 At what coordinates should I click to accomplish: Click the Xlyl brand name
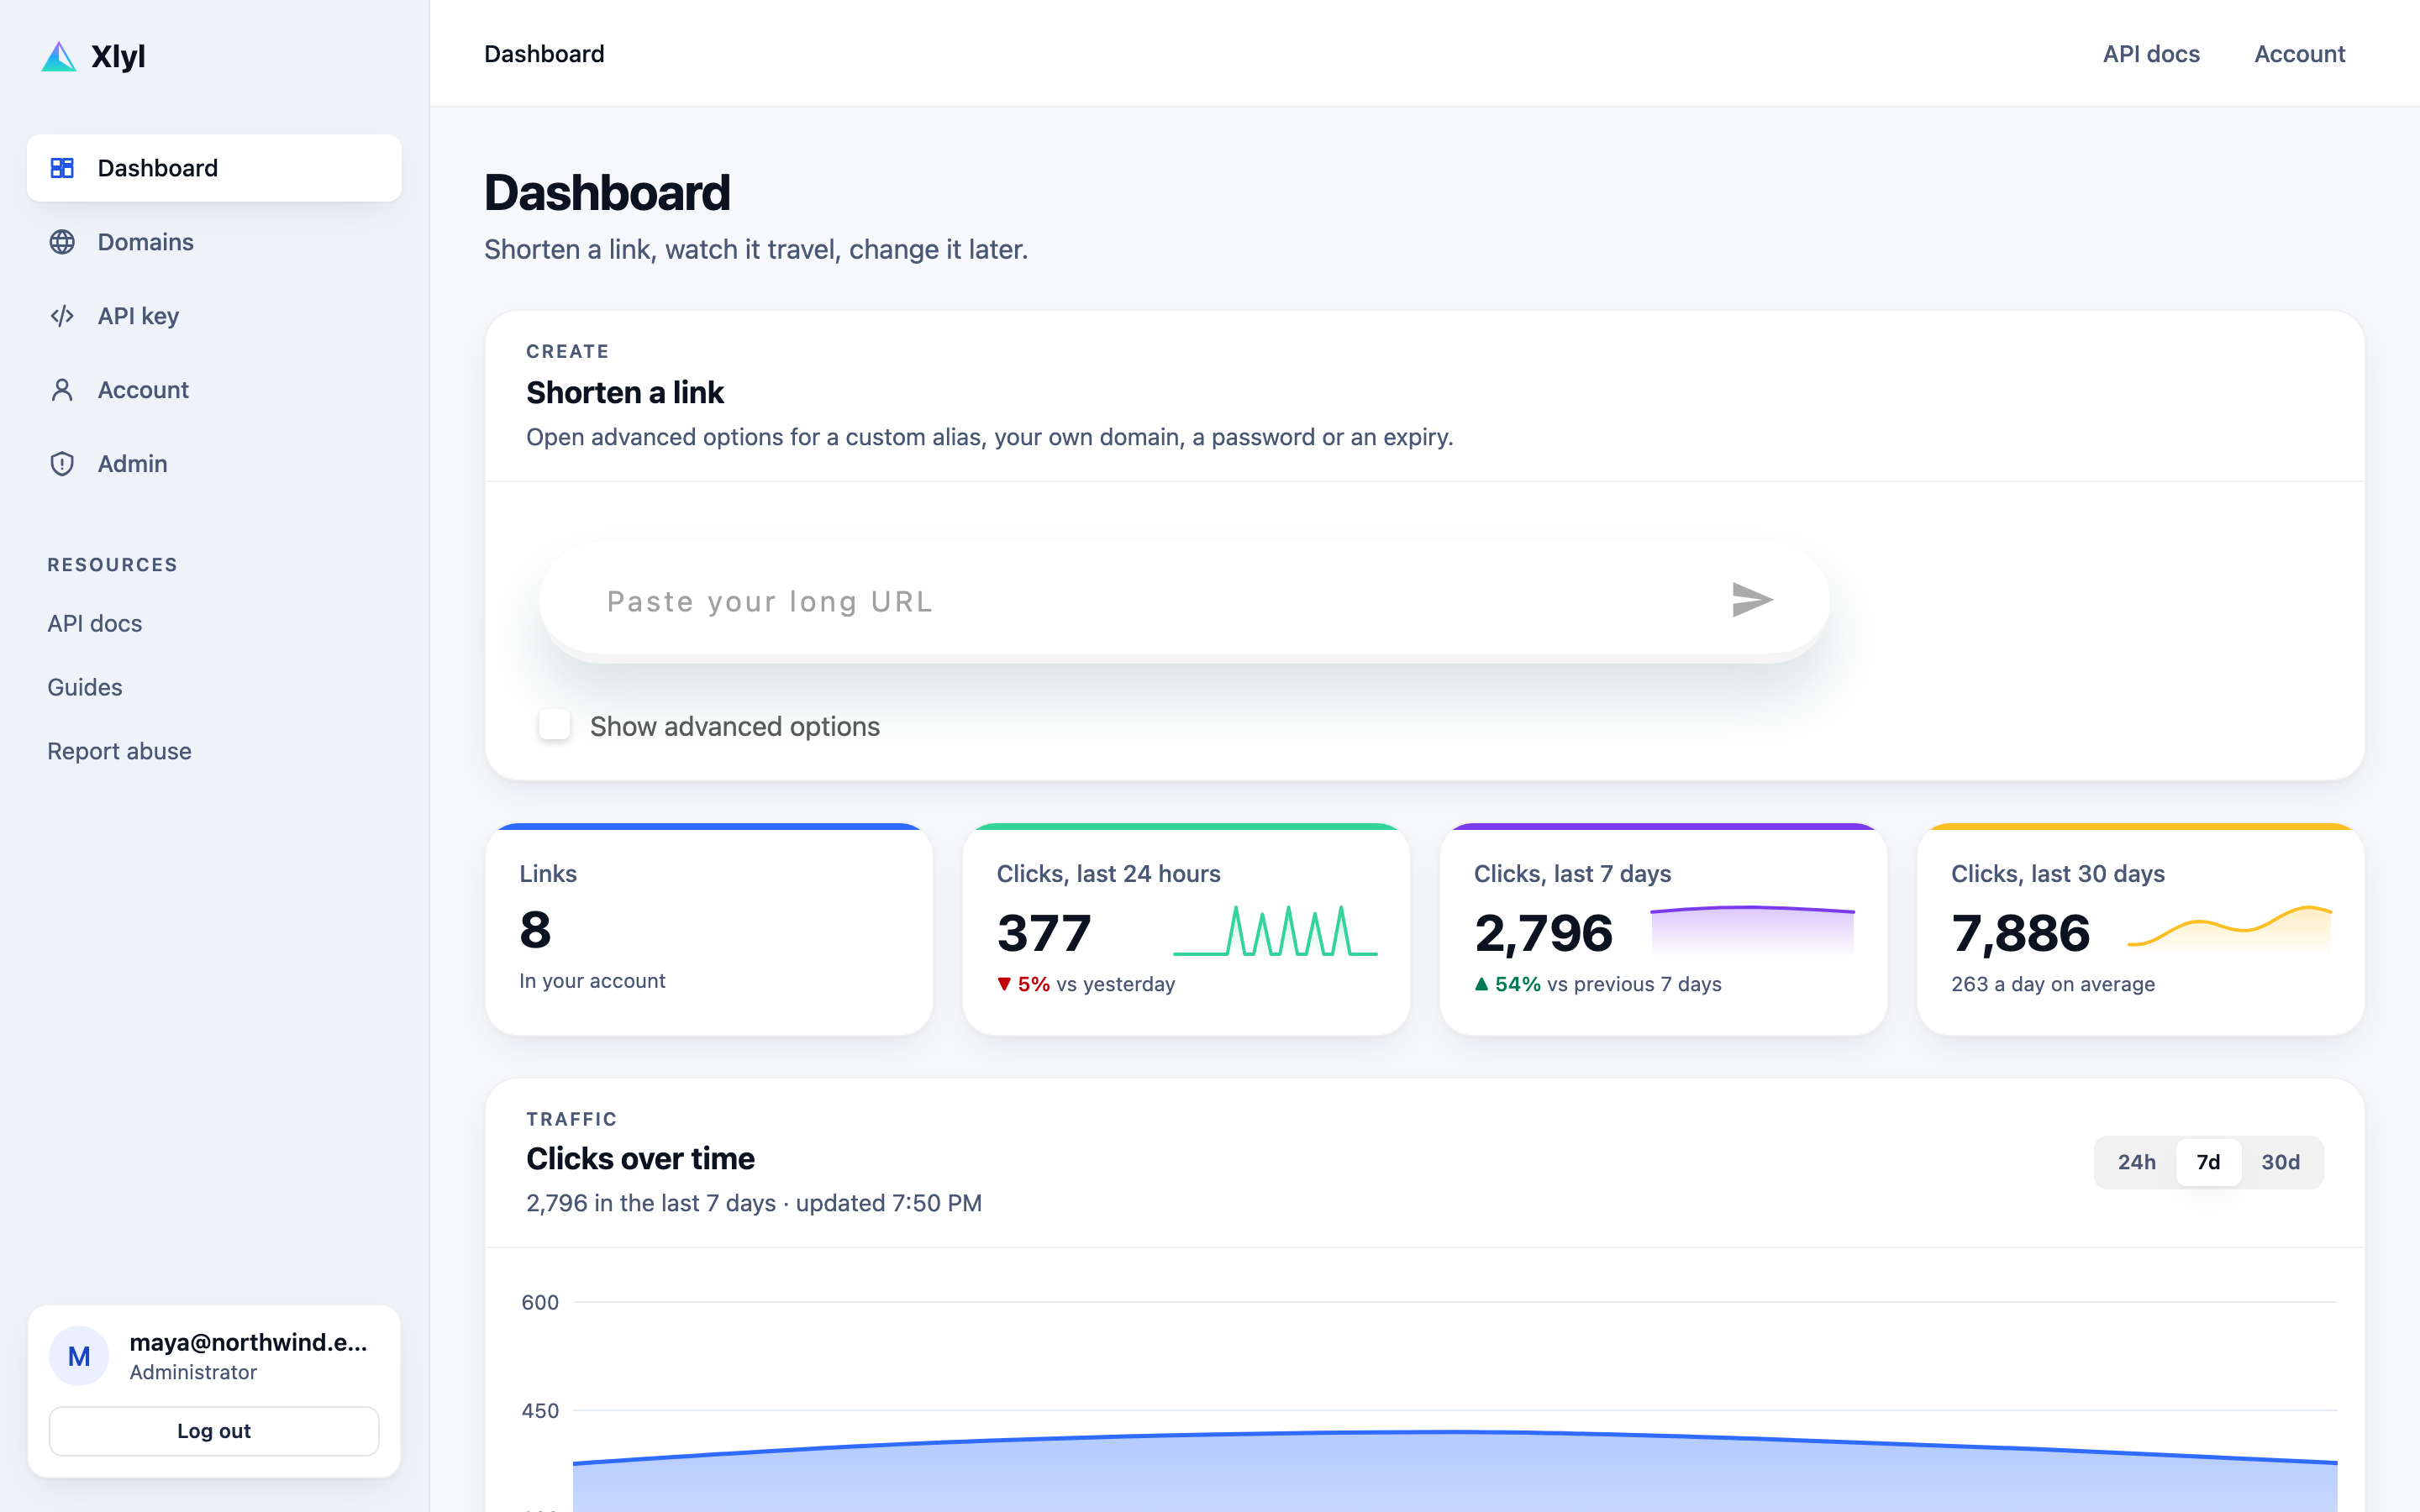point(118,56)
